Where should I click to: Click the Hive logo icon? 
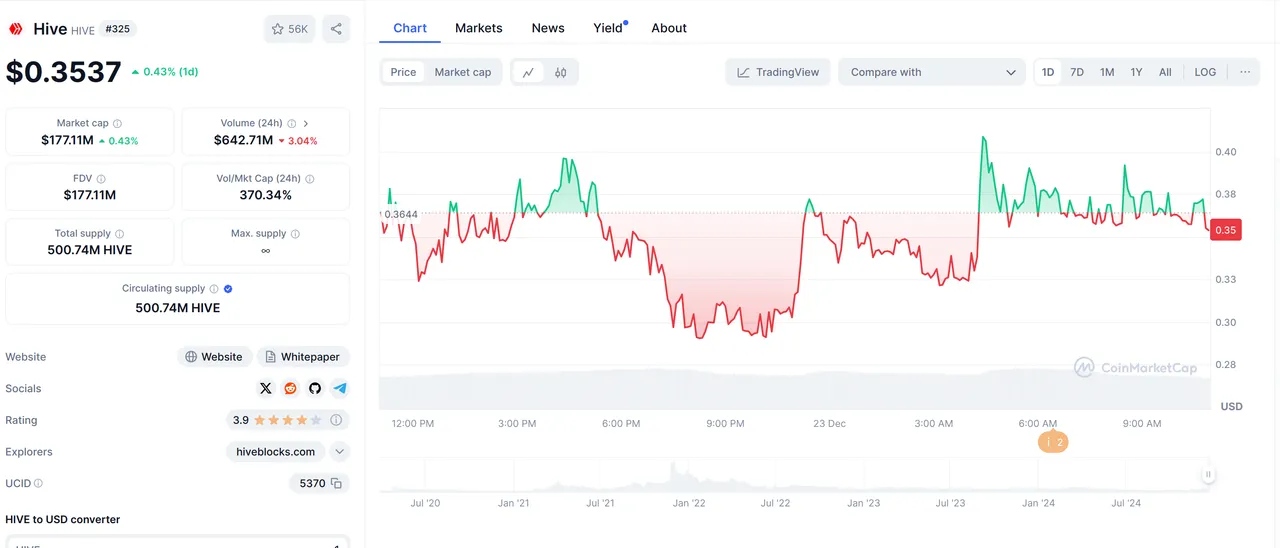click(16, 29)
